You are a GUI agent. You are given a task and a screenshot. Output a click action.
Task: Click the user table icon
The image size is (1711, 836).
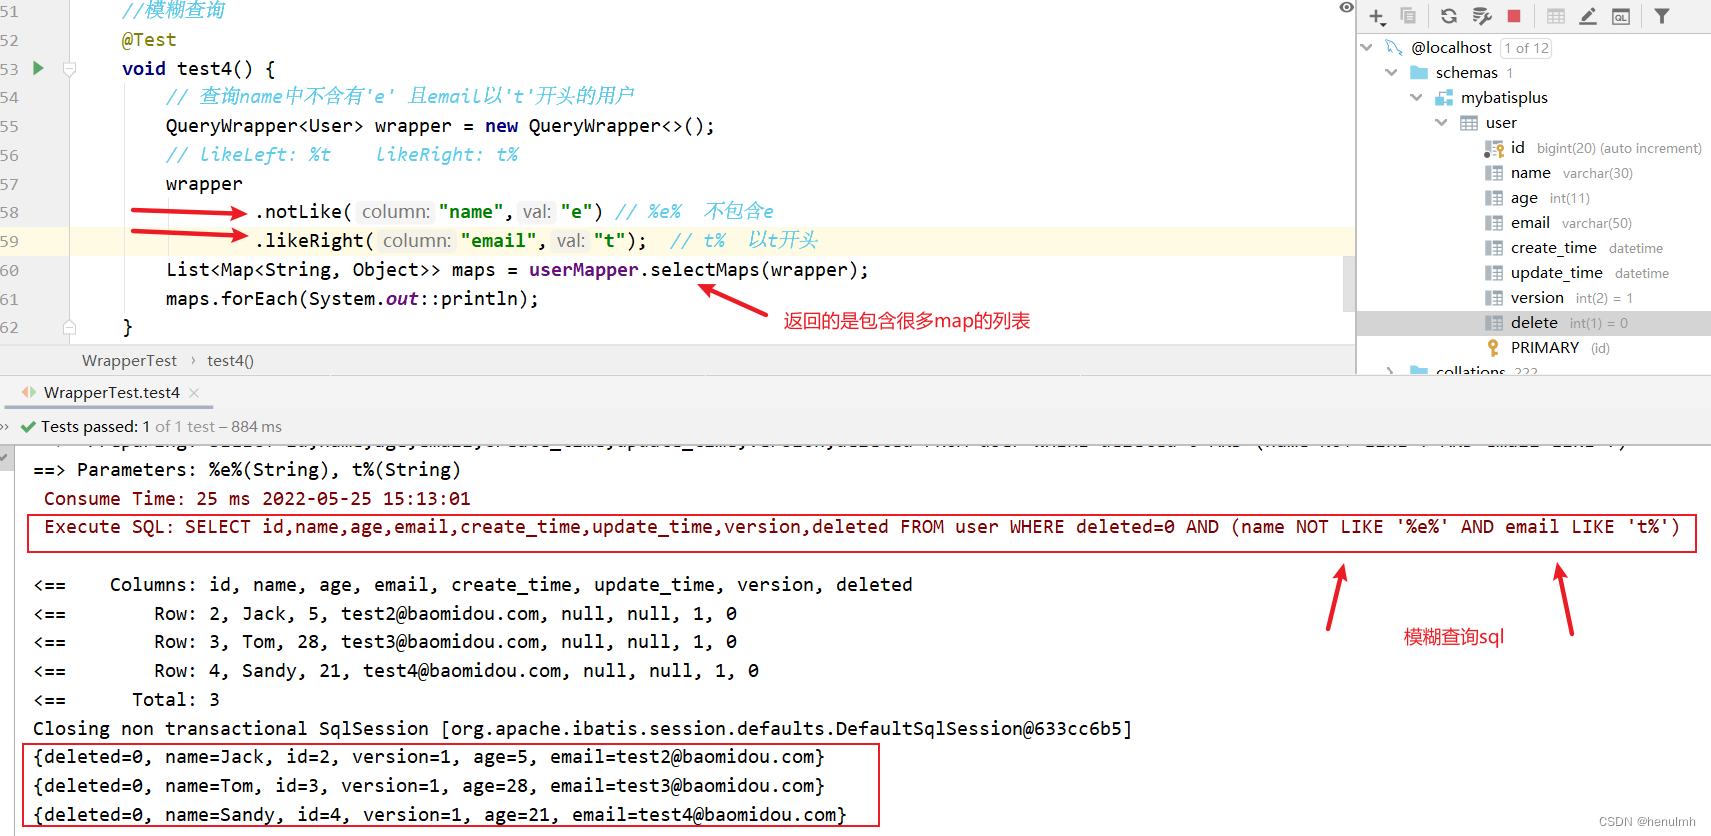1469,122
